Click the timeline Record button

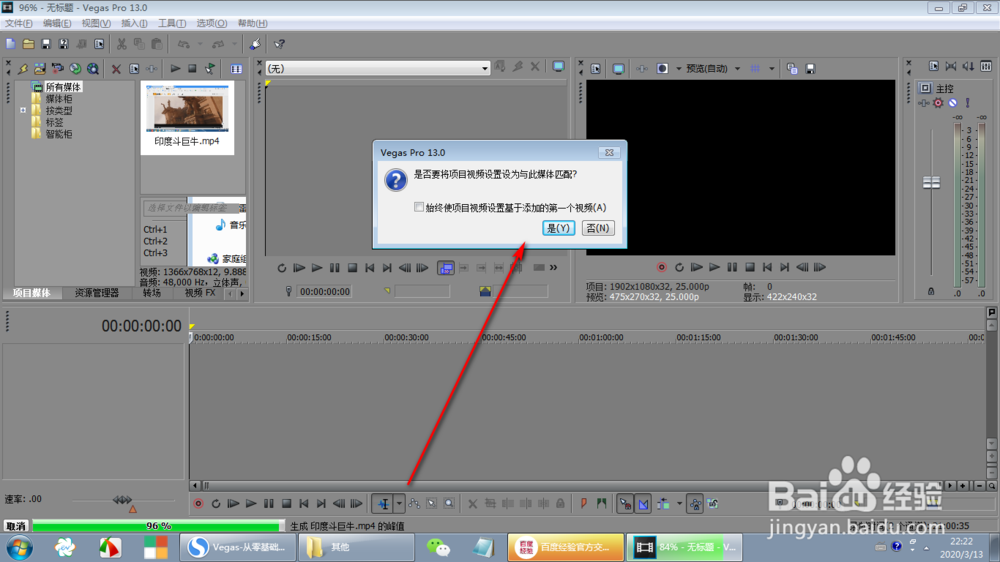coord(198,504)
